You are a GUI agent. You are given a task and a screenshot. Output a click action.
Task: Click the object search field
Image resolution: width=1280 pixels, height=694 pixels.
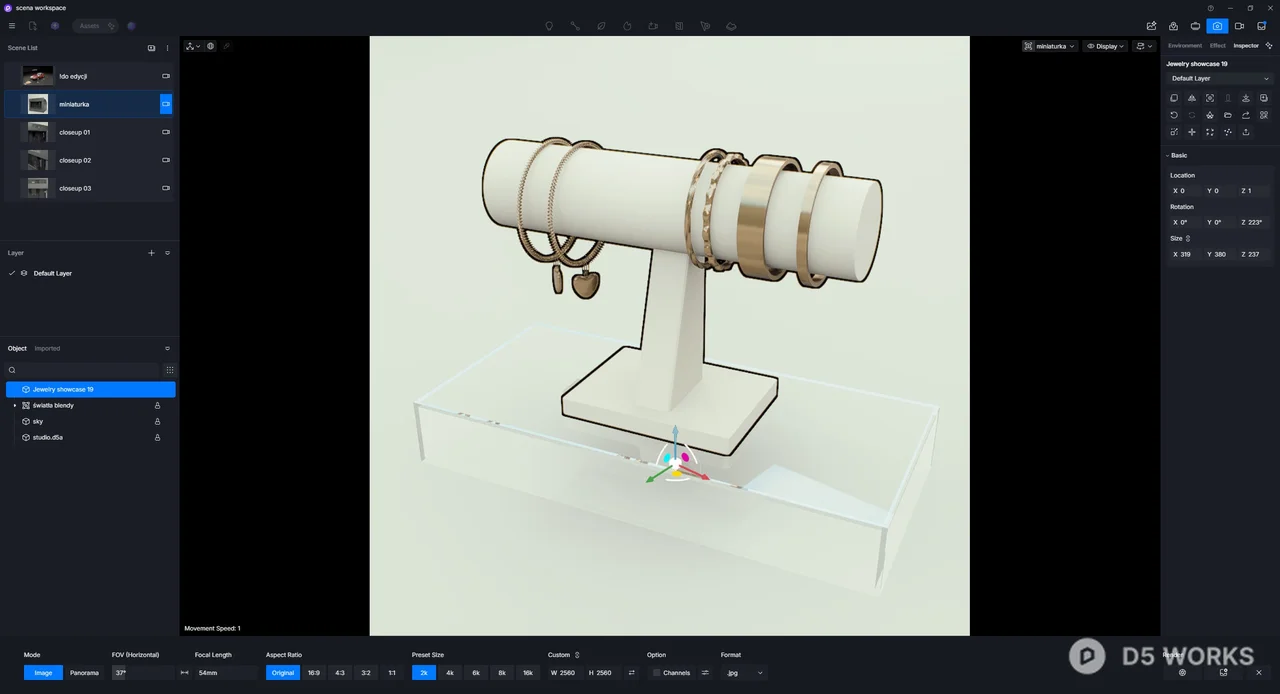coord(83,370)
